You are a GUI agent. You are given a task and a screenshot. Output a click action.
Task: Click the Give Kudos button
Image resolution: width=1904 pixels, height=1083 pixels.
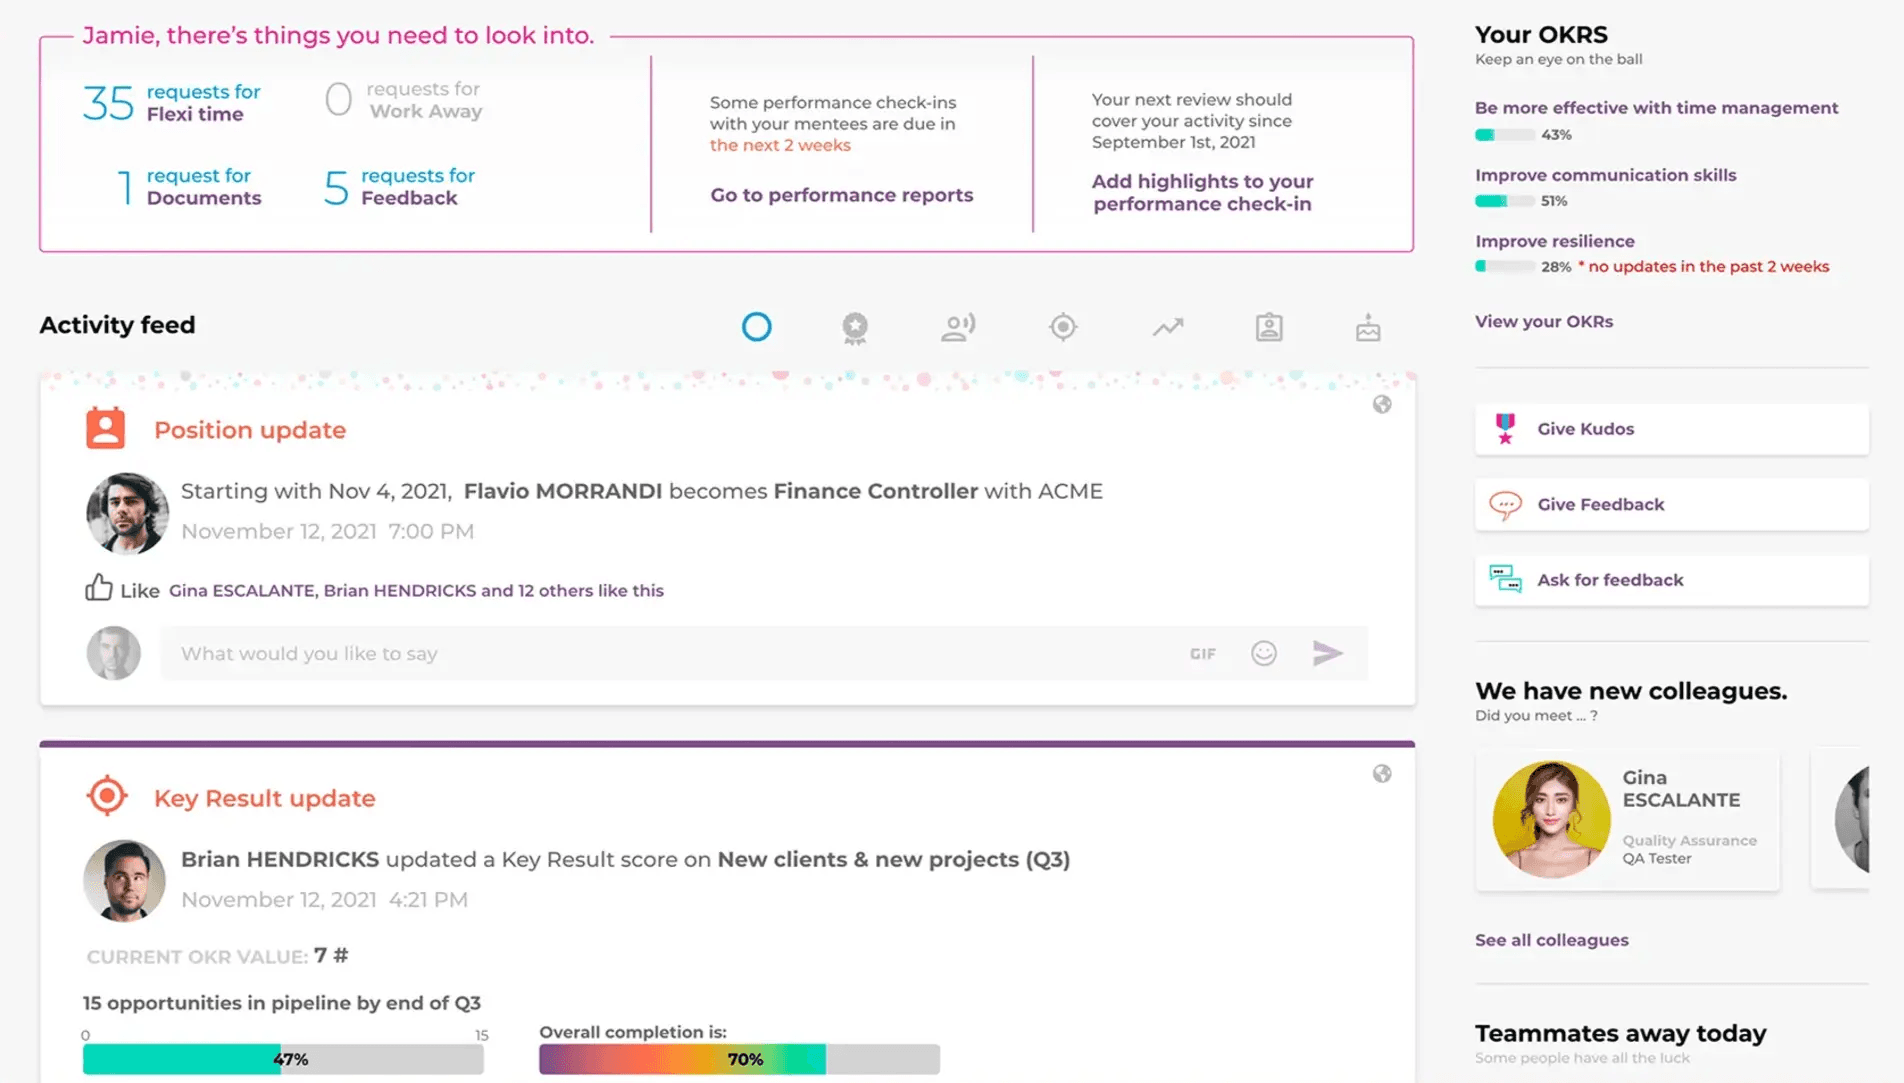click(x=1670, y=429)
